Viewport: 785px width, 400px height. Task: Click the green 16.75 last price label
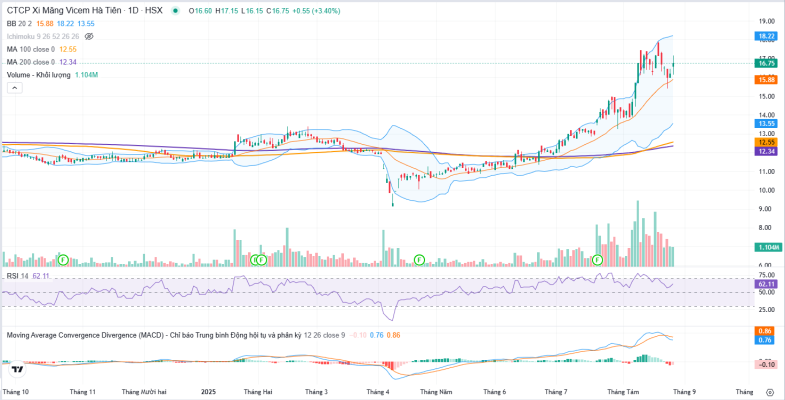766,63
